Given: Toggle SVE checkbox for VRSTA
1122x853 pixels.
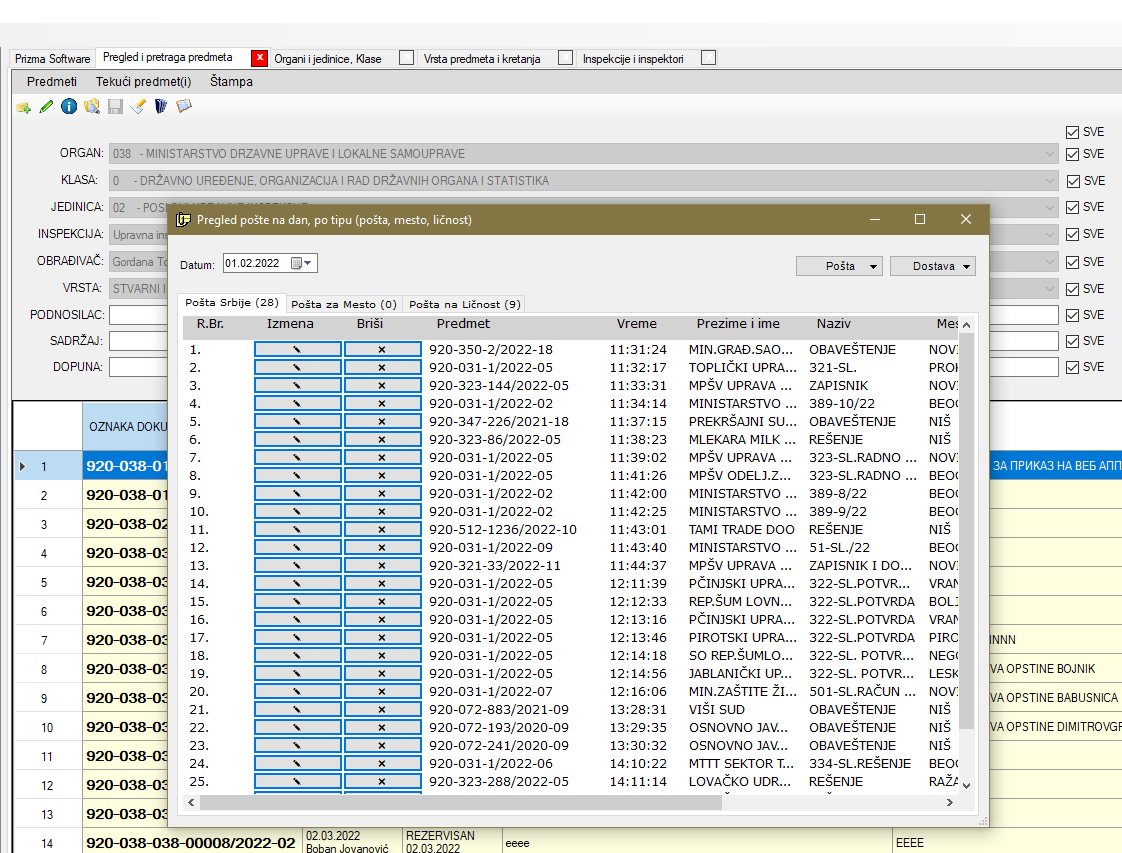Looking at the screenshot, I should tap(1072, 289).
